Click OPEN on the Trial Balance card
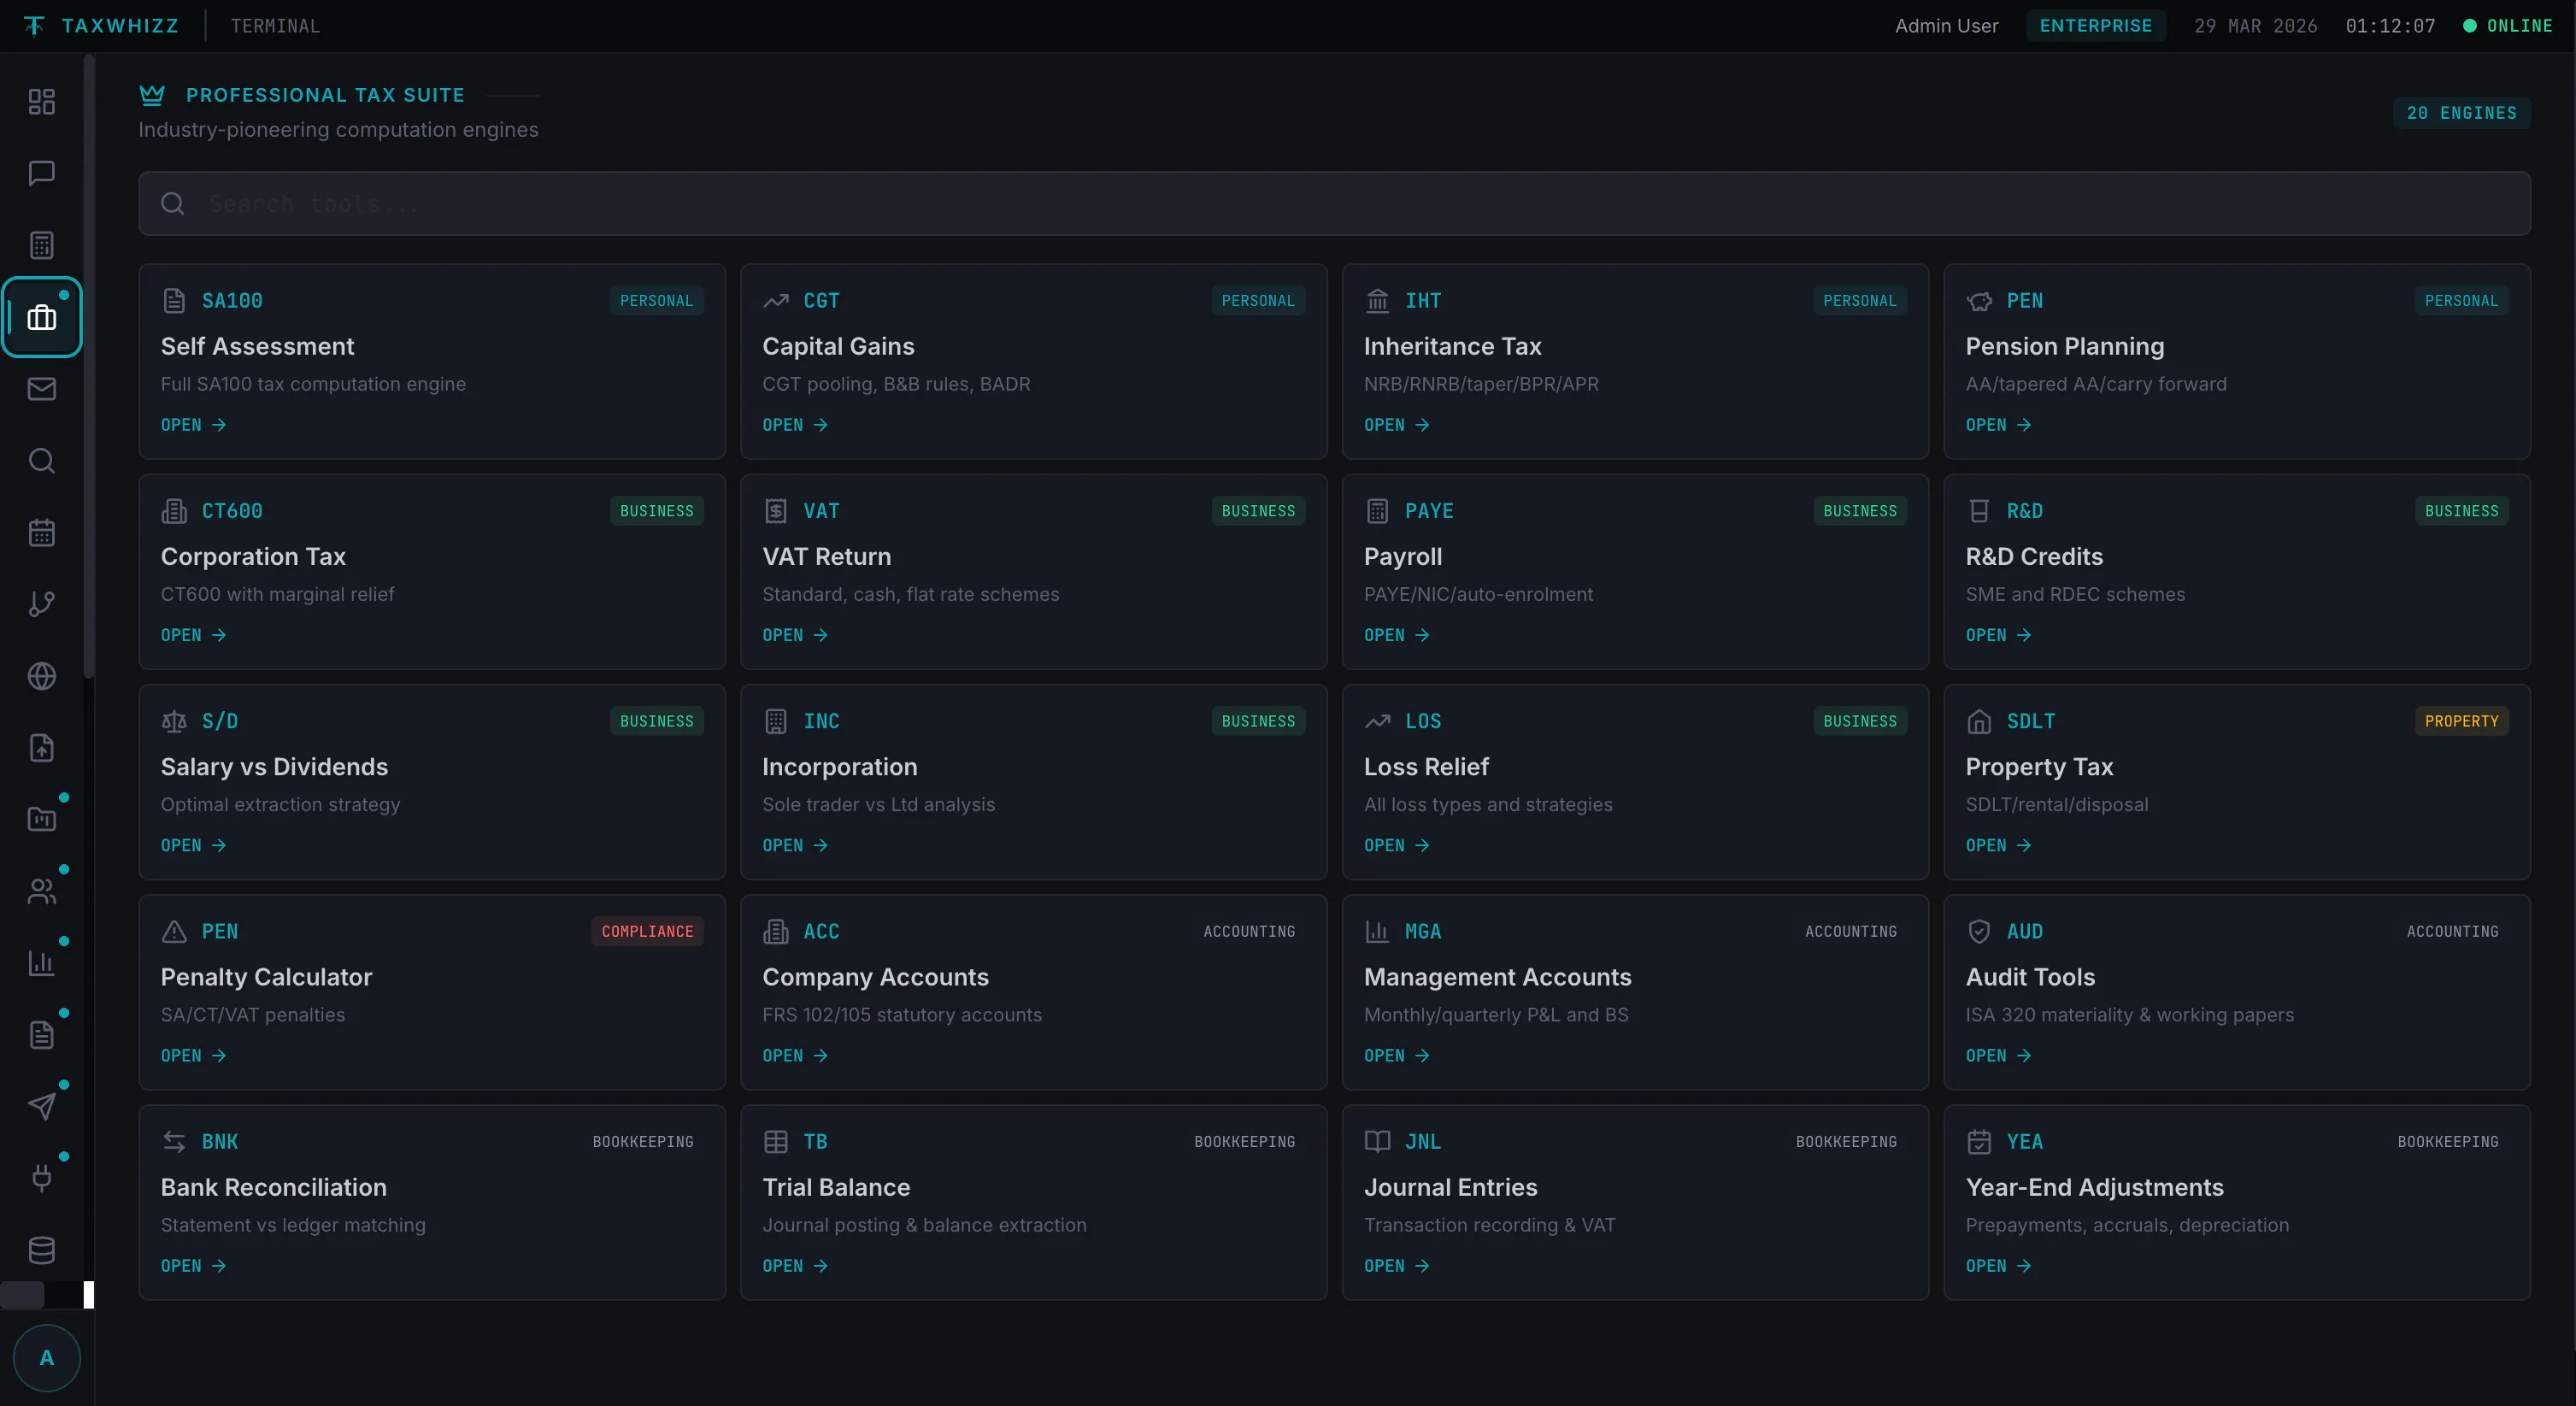This screenshot has width=2576, height=1406. tap(795, 1266)
